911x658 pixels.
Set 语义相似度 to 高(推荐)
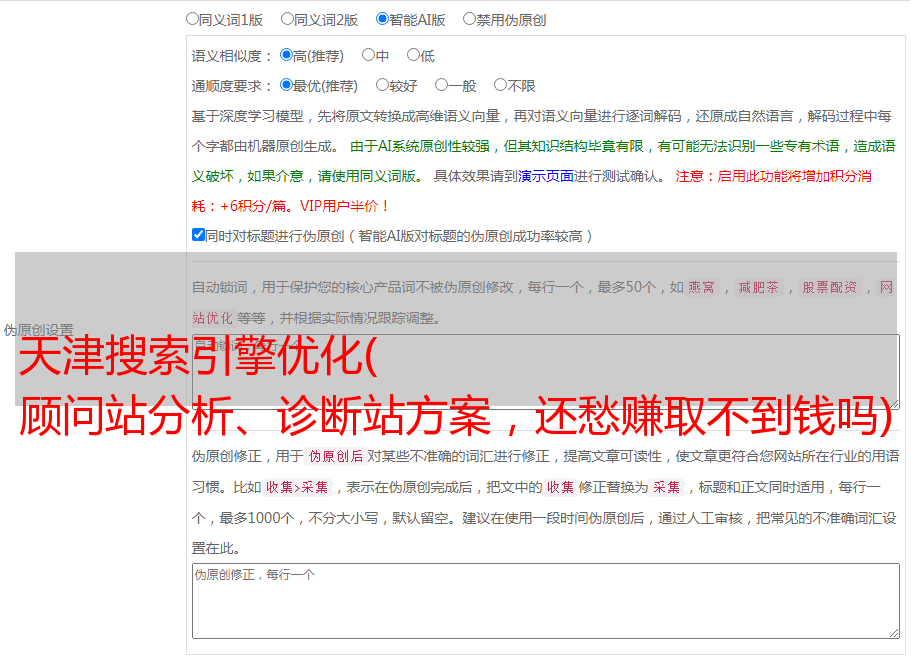coord(286,55)
